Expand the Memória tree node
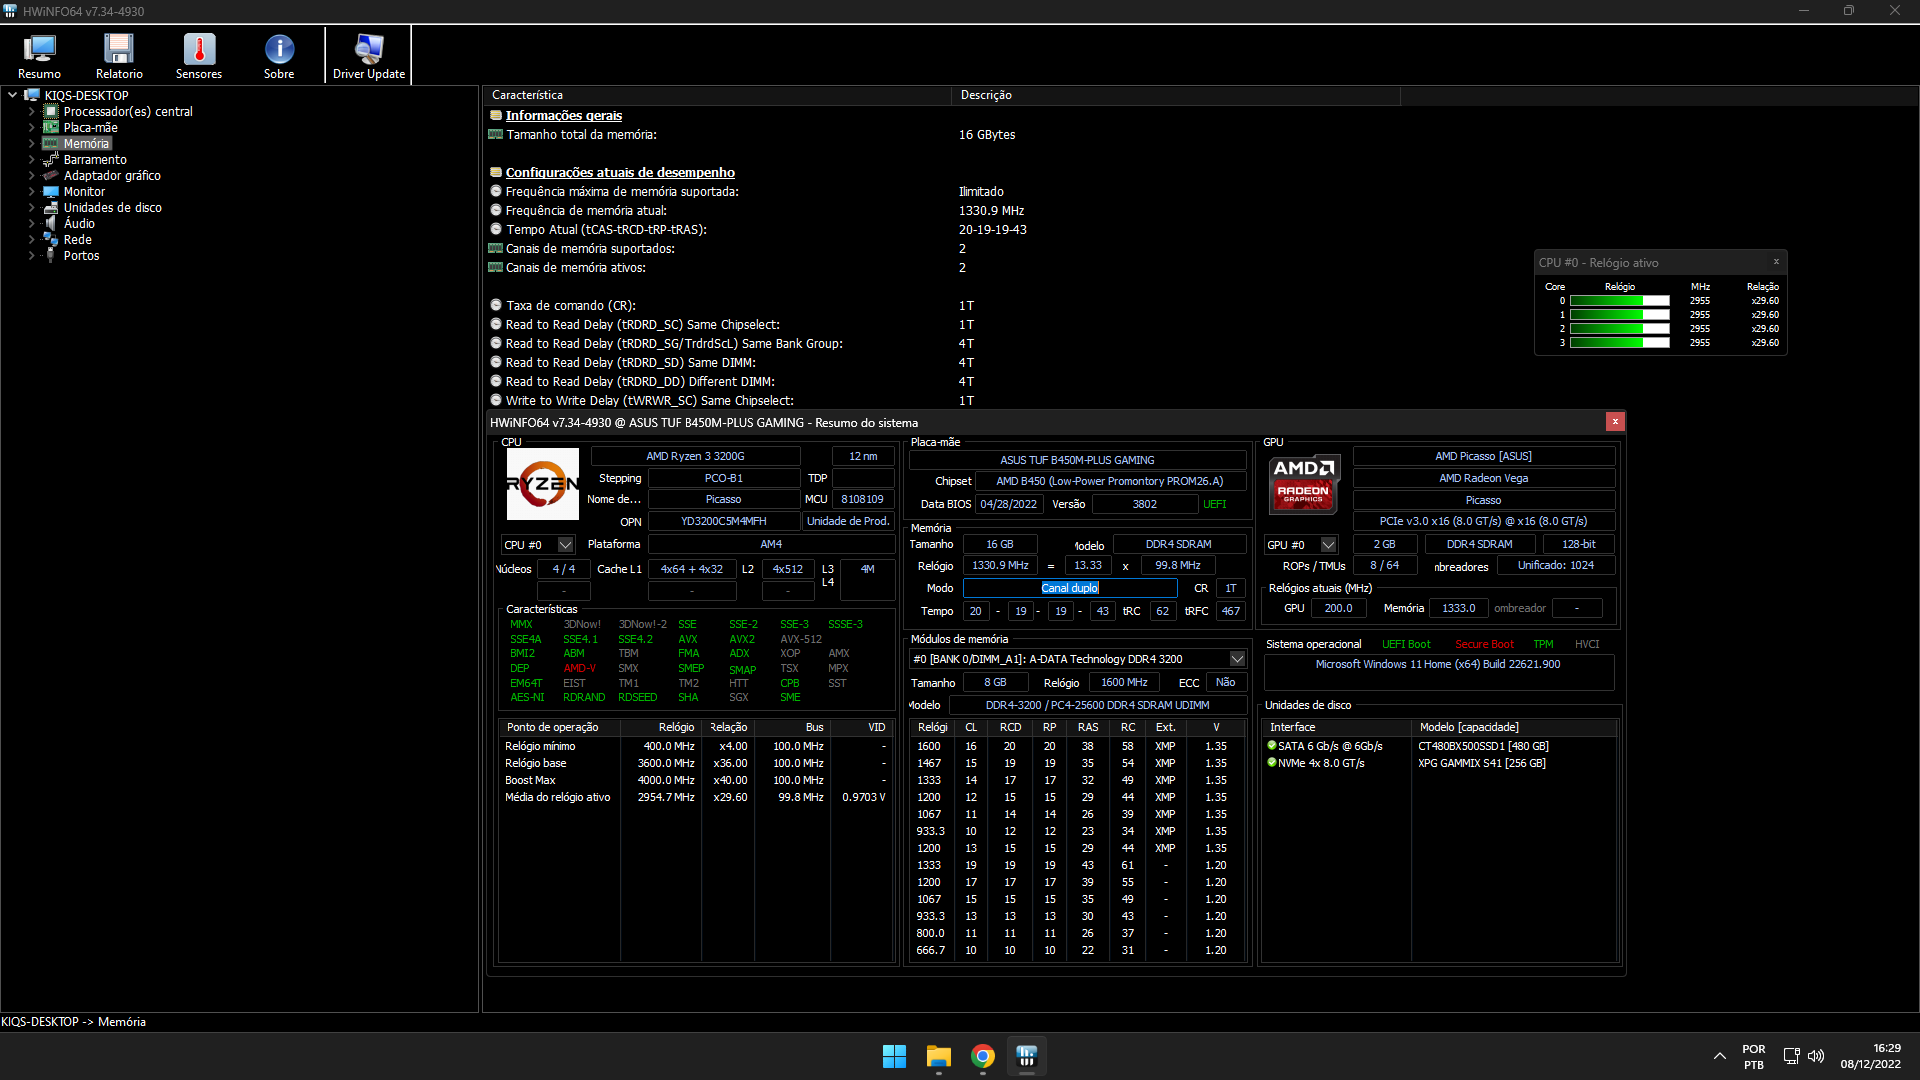This screenshot has width=1920, height=1080. point(31,143)
